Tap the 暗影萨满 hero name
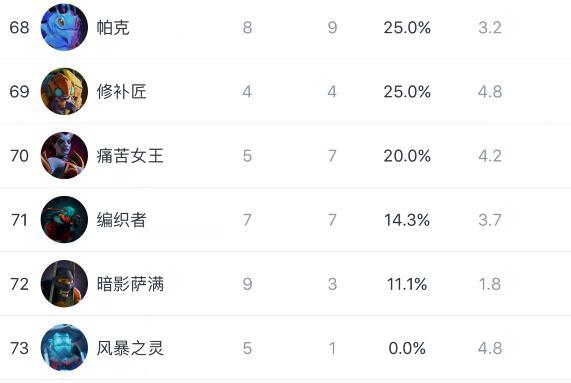The width and height of the screenshot is (571, 383). point(130,284)
